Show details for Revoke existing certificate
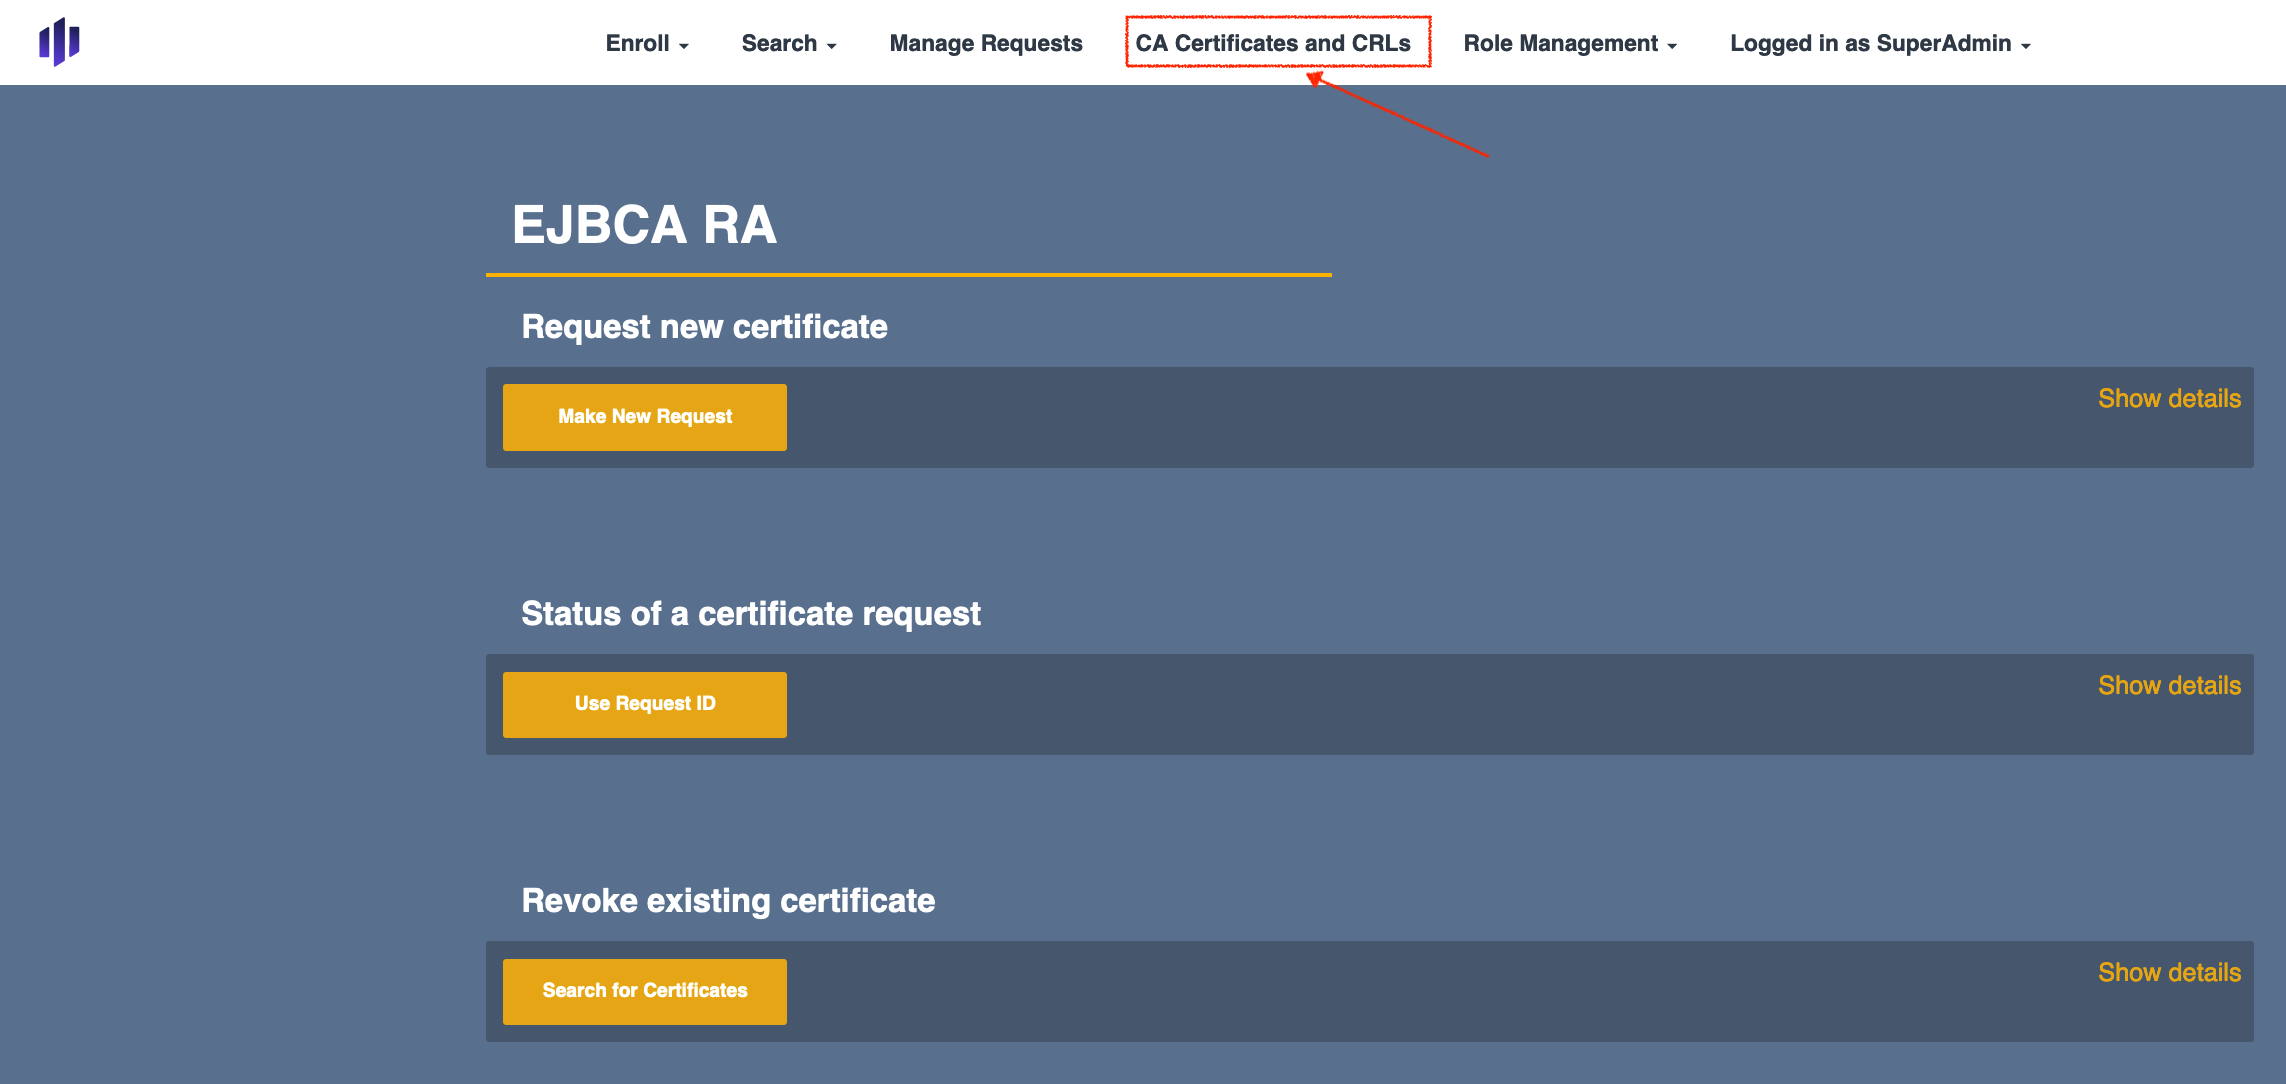 point(2168,973)
